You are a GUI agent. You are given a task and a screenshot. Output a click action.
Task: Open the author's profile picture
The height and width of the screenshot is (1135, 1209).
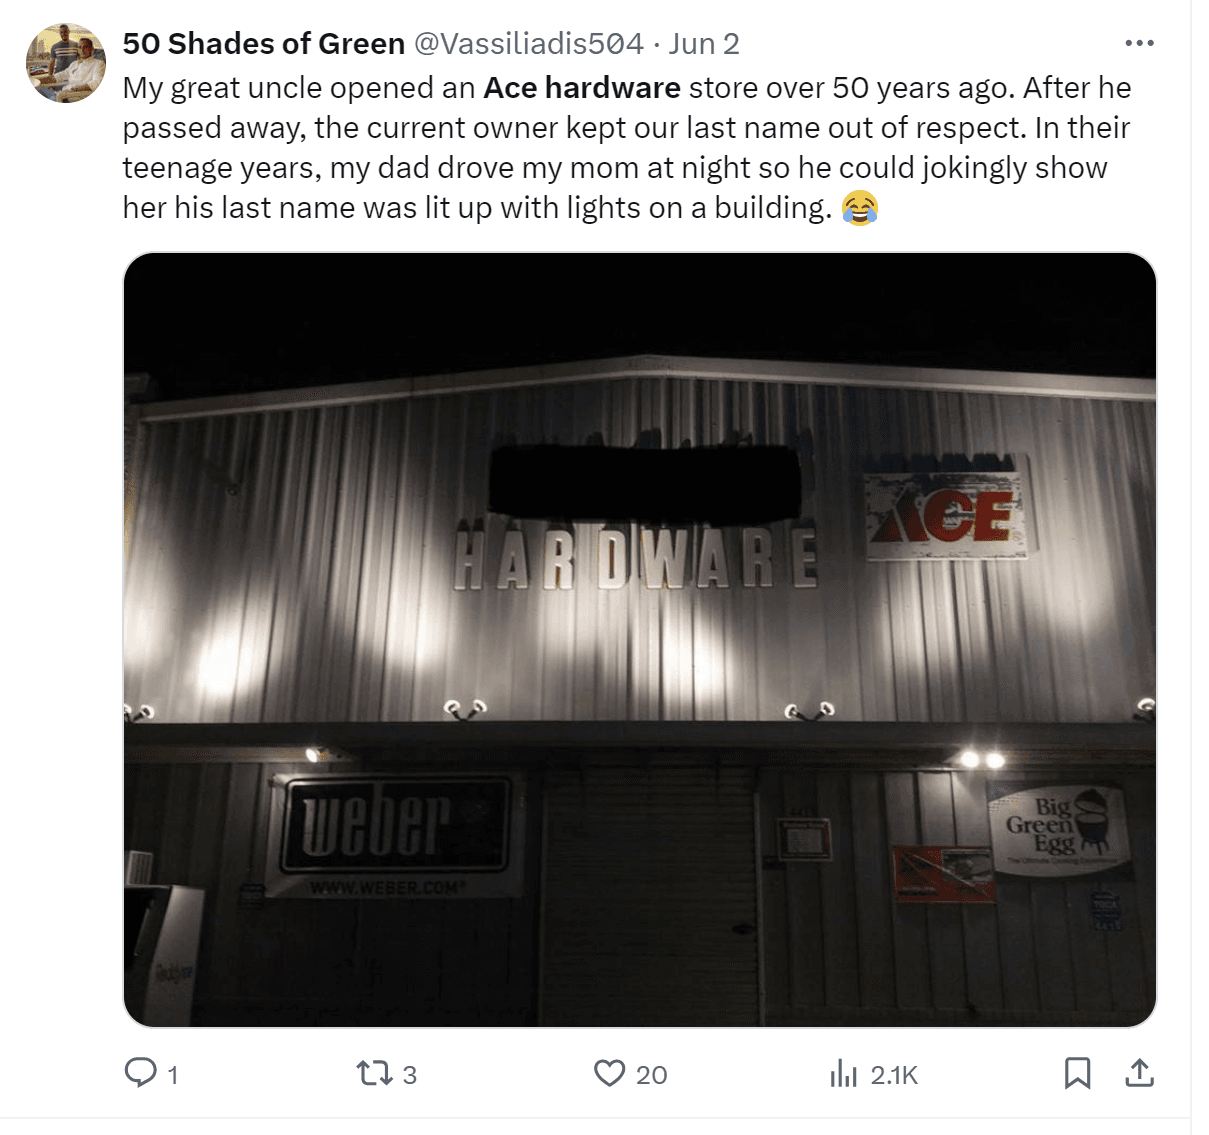click(66, 64)
